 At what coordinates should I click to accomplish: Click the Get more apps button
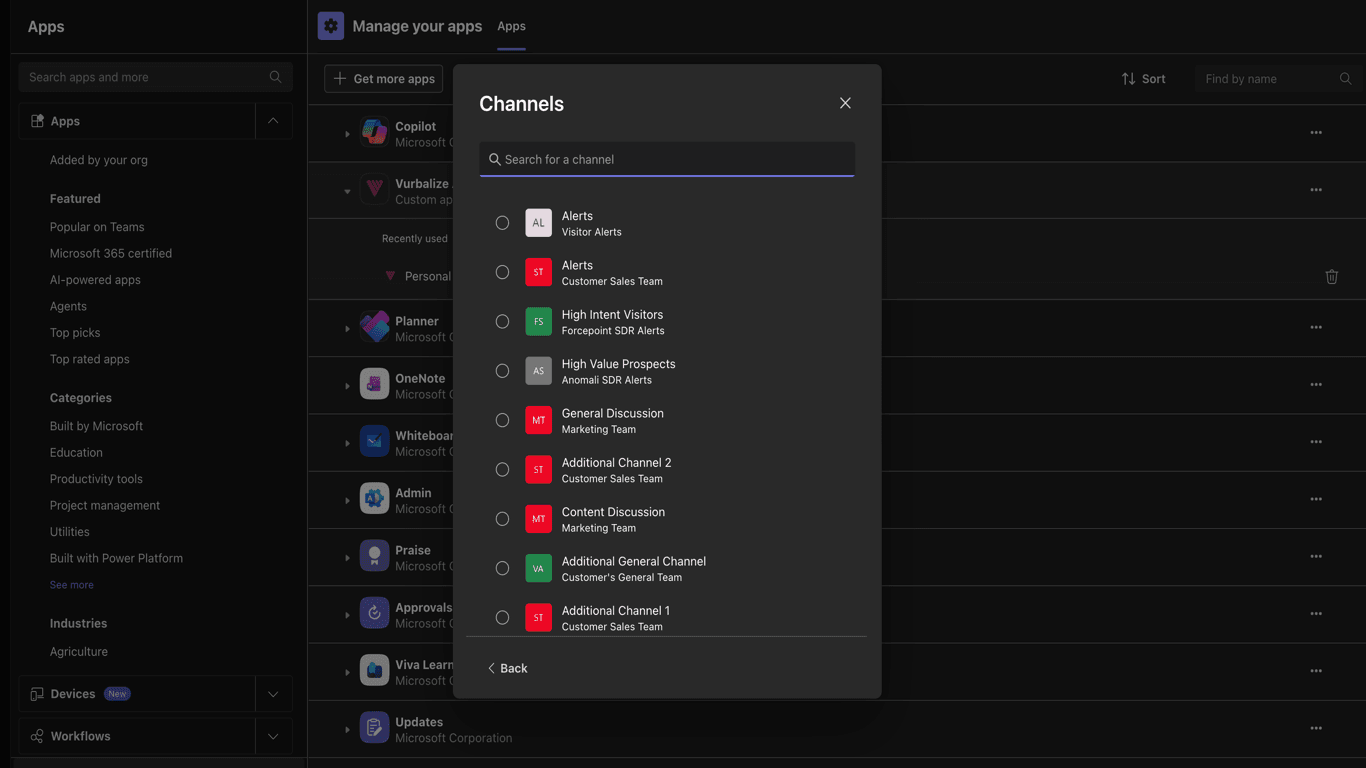(383, 79)
